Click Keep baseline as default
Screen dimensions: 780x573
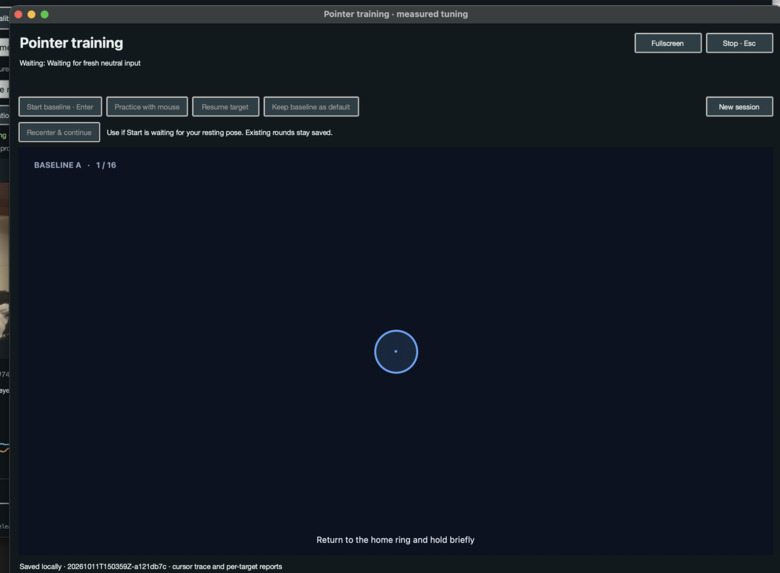(311, 107)
